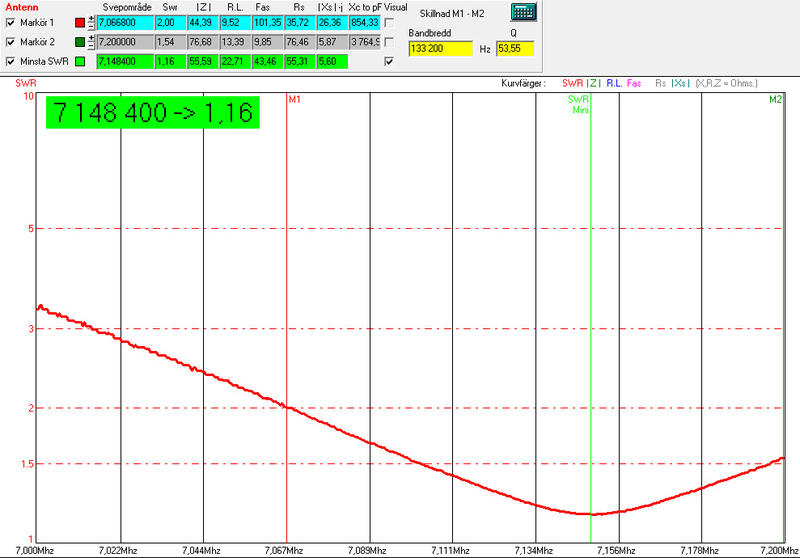Click the Markör 1 frequency field 7,066800

pos(126,23)
